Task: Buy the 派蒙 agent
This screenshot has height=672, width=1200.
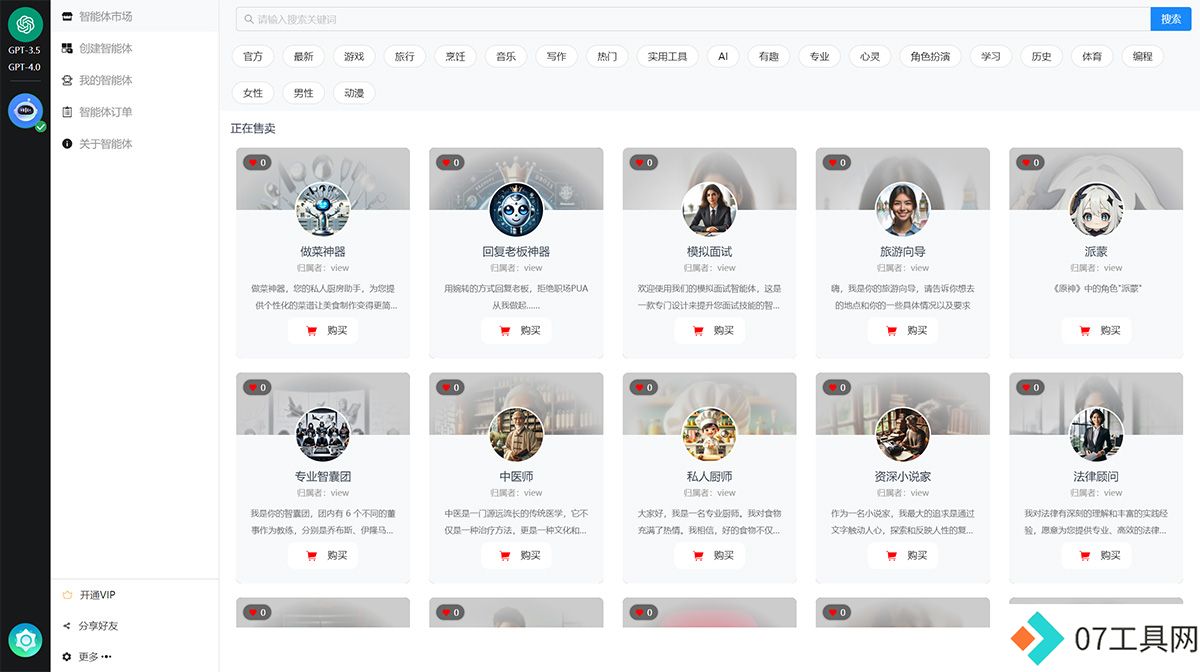Action: pyautogui.click(x=1096, y=330)
